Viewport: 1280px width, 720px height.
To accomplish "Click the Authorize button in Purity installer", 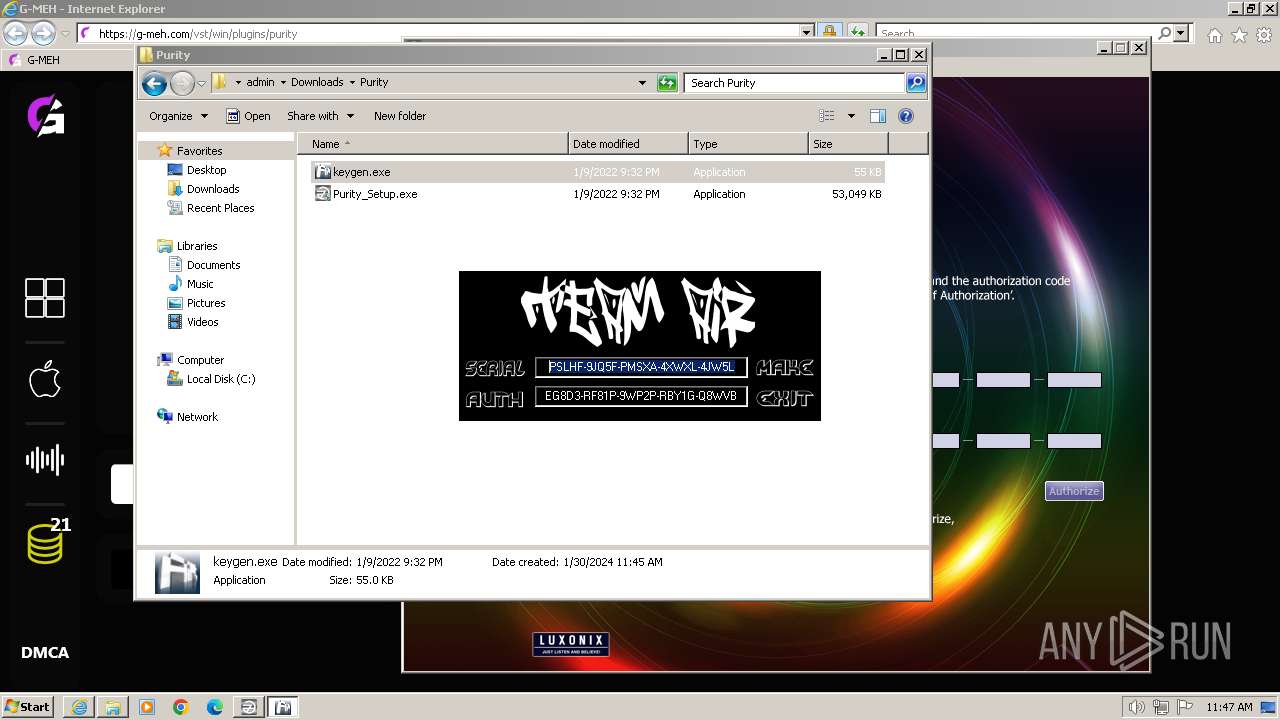I will pyautogui.click(x=1074, y=491).
